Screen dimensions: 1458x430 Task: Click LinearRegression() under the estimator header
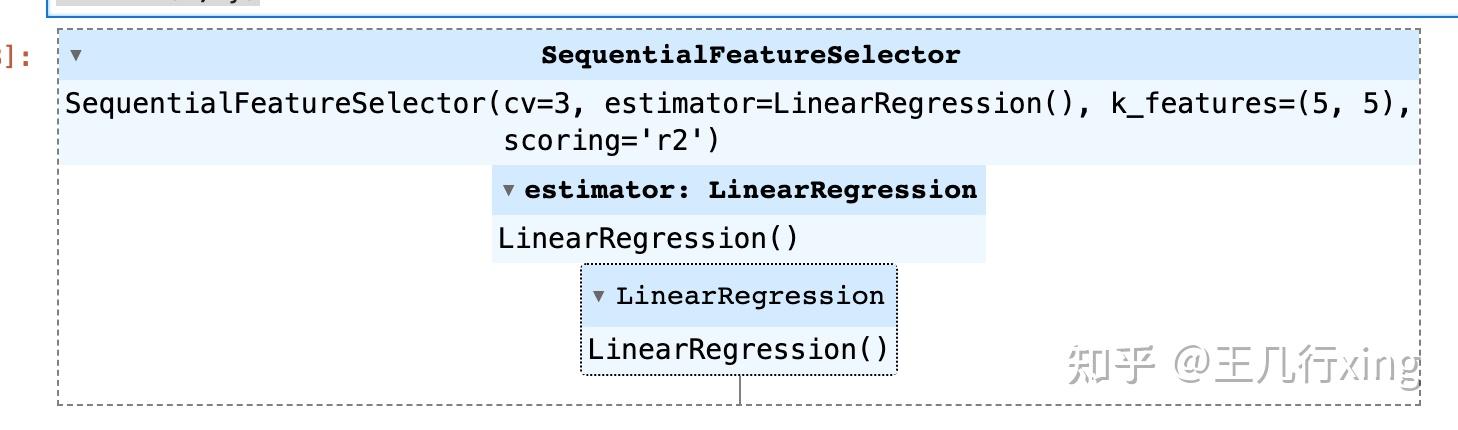point(648,239)
